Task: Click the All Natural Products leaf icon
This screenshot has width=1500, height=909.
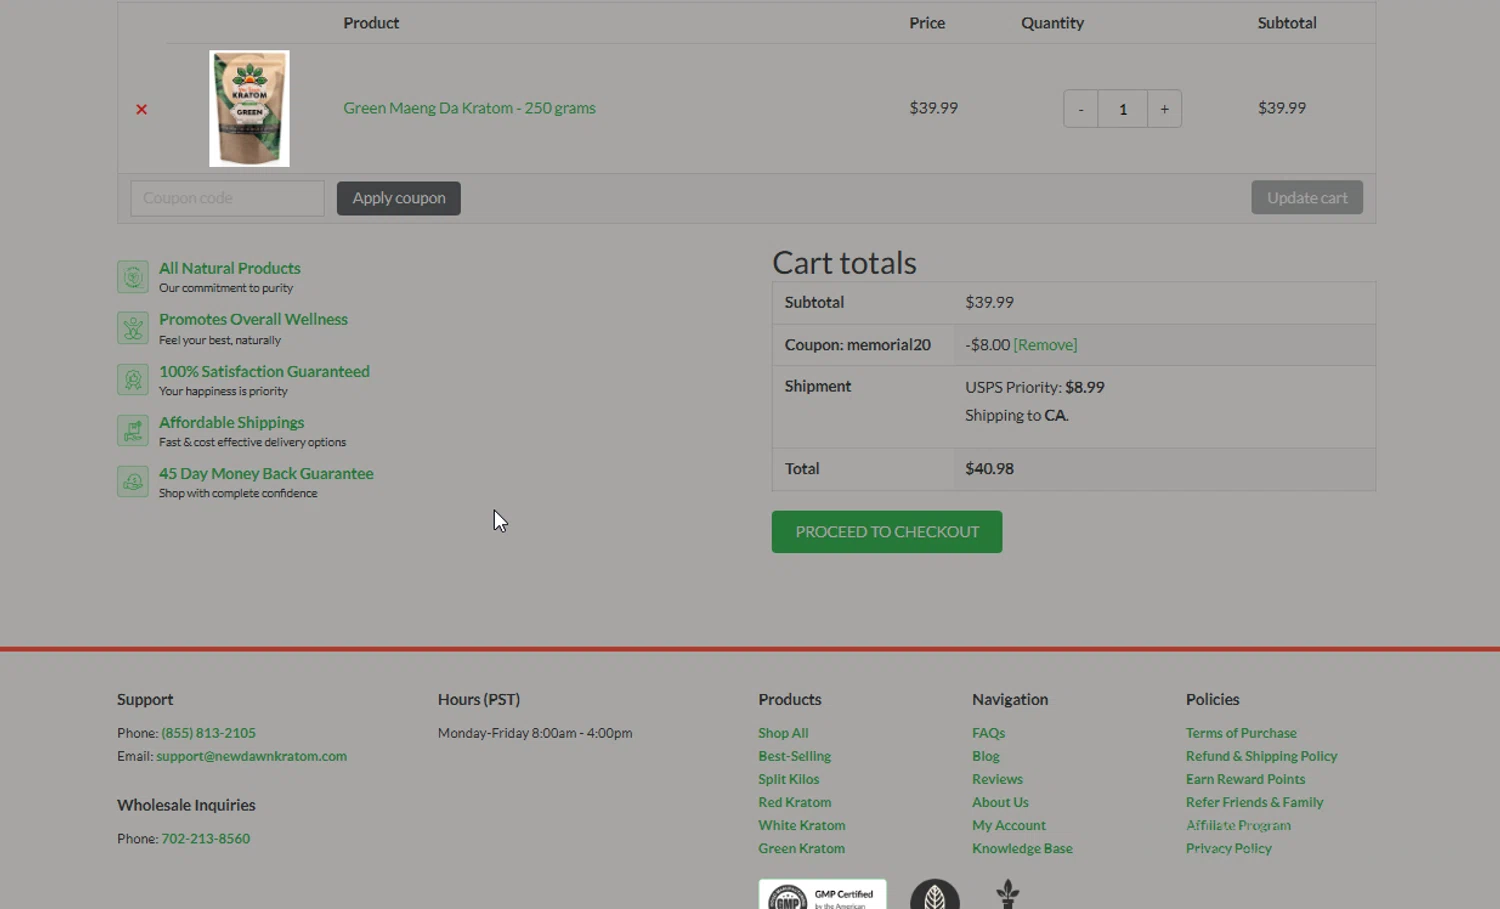Action: (x=133, y=277)
